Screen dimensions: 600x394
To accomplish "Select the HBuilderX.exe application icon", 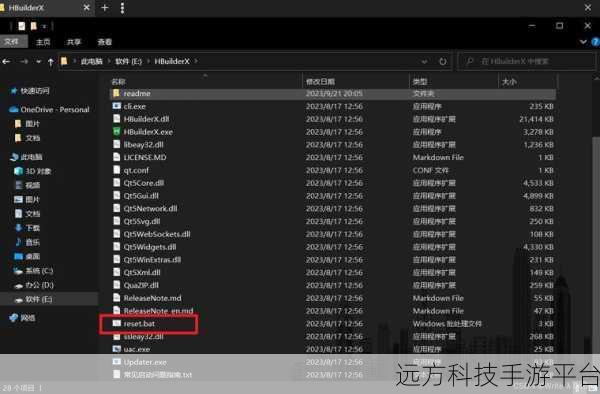I will tap(117, 132).
